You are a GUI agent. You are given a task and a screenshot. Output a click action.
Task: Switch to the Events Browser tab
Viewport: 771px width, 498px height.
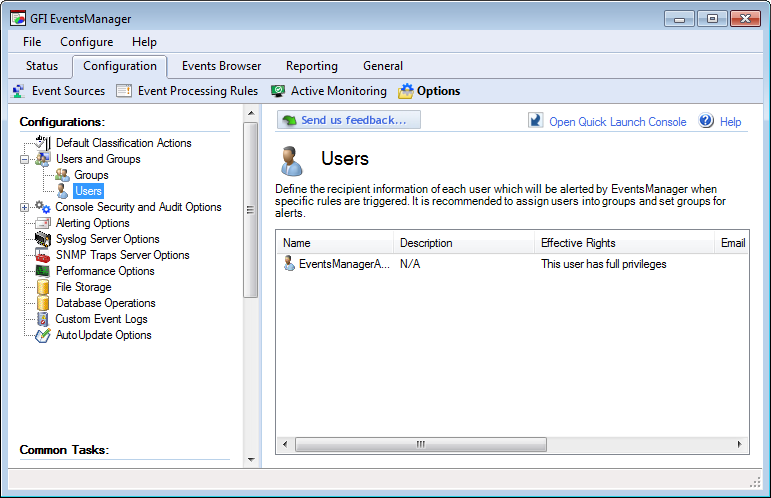pyautogui.click(x=221, y=66)
